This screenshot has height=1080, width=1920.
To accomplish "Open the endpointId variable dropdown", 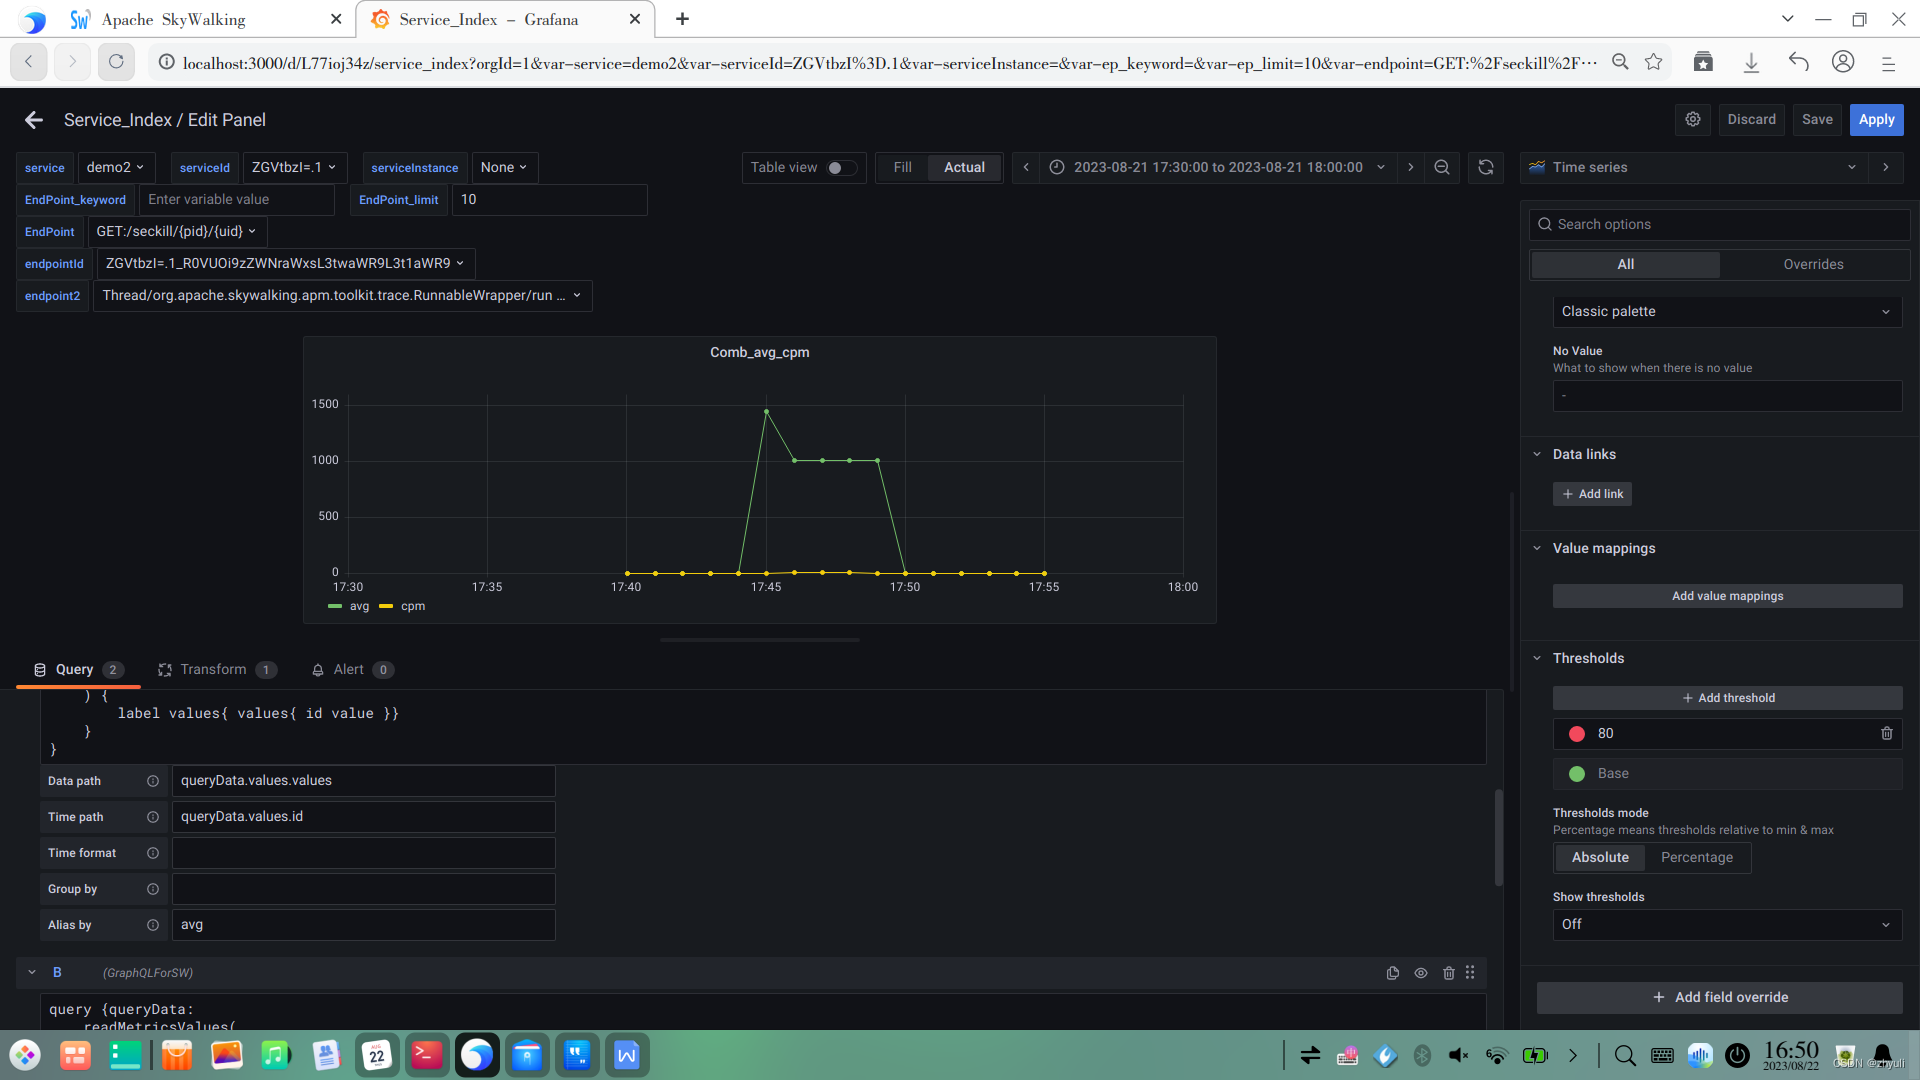I will point(285,264).
